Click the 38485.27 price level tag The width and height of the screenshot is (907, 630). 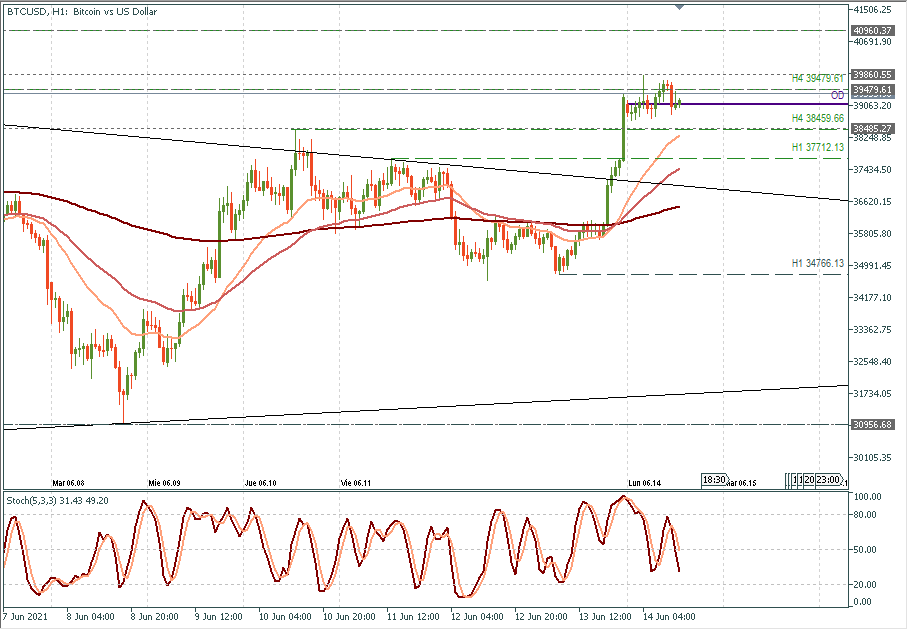tap(872, 128)
